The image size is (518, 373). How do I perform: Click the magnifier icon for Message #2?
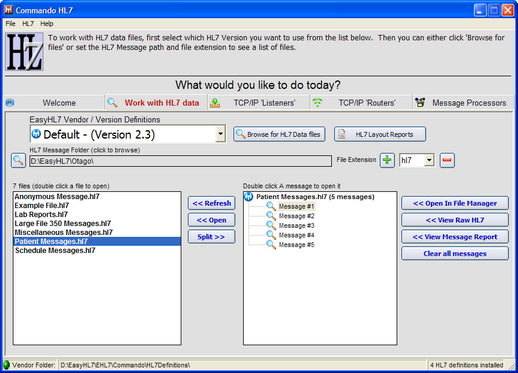271,216
